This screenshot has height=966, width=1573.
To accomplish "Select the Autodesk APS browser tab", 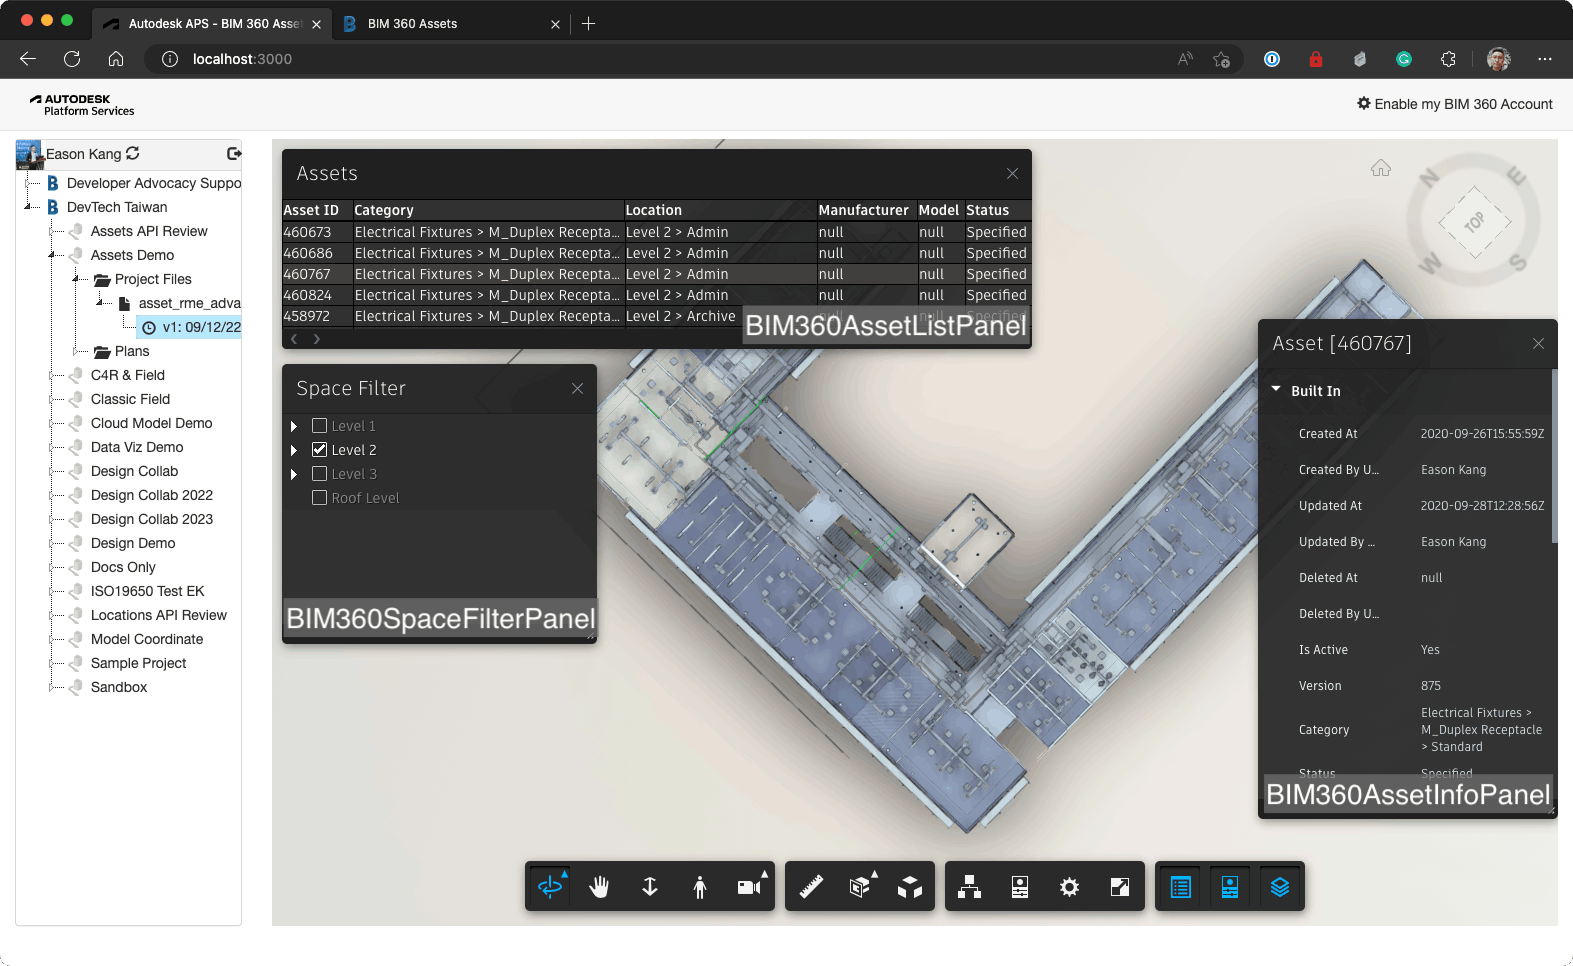I will coord(210,23).
